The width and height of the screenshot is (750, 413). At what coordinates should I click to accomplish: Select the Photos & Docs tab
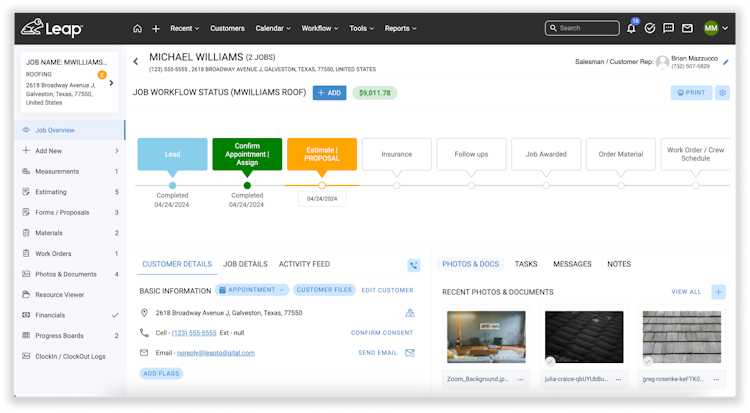pyautogui.click(x=470, y=264)
